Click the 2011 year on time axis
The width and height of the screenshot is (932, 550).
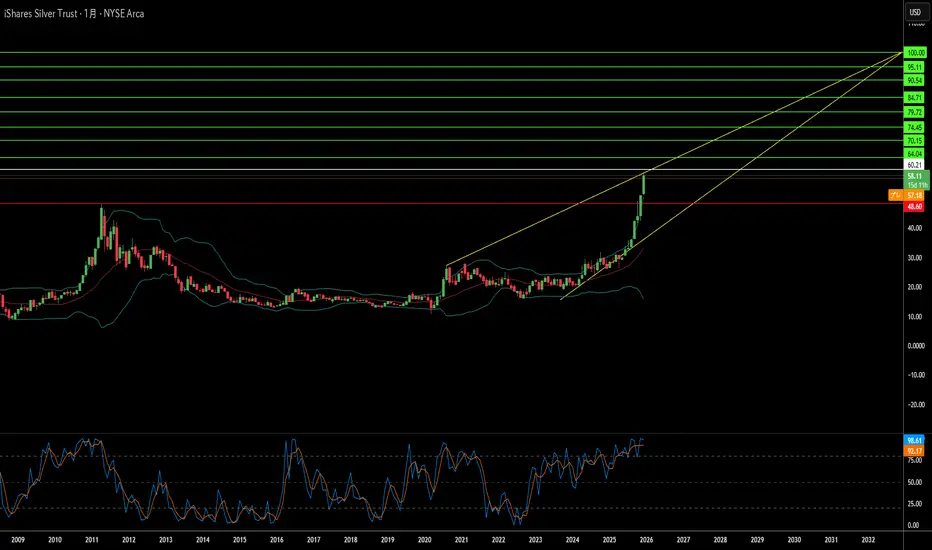[x=92, y=540]
